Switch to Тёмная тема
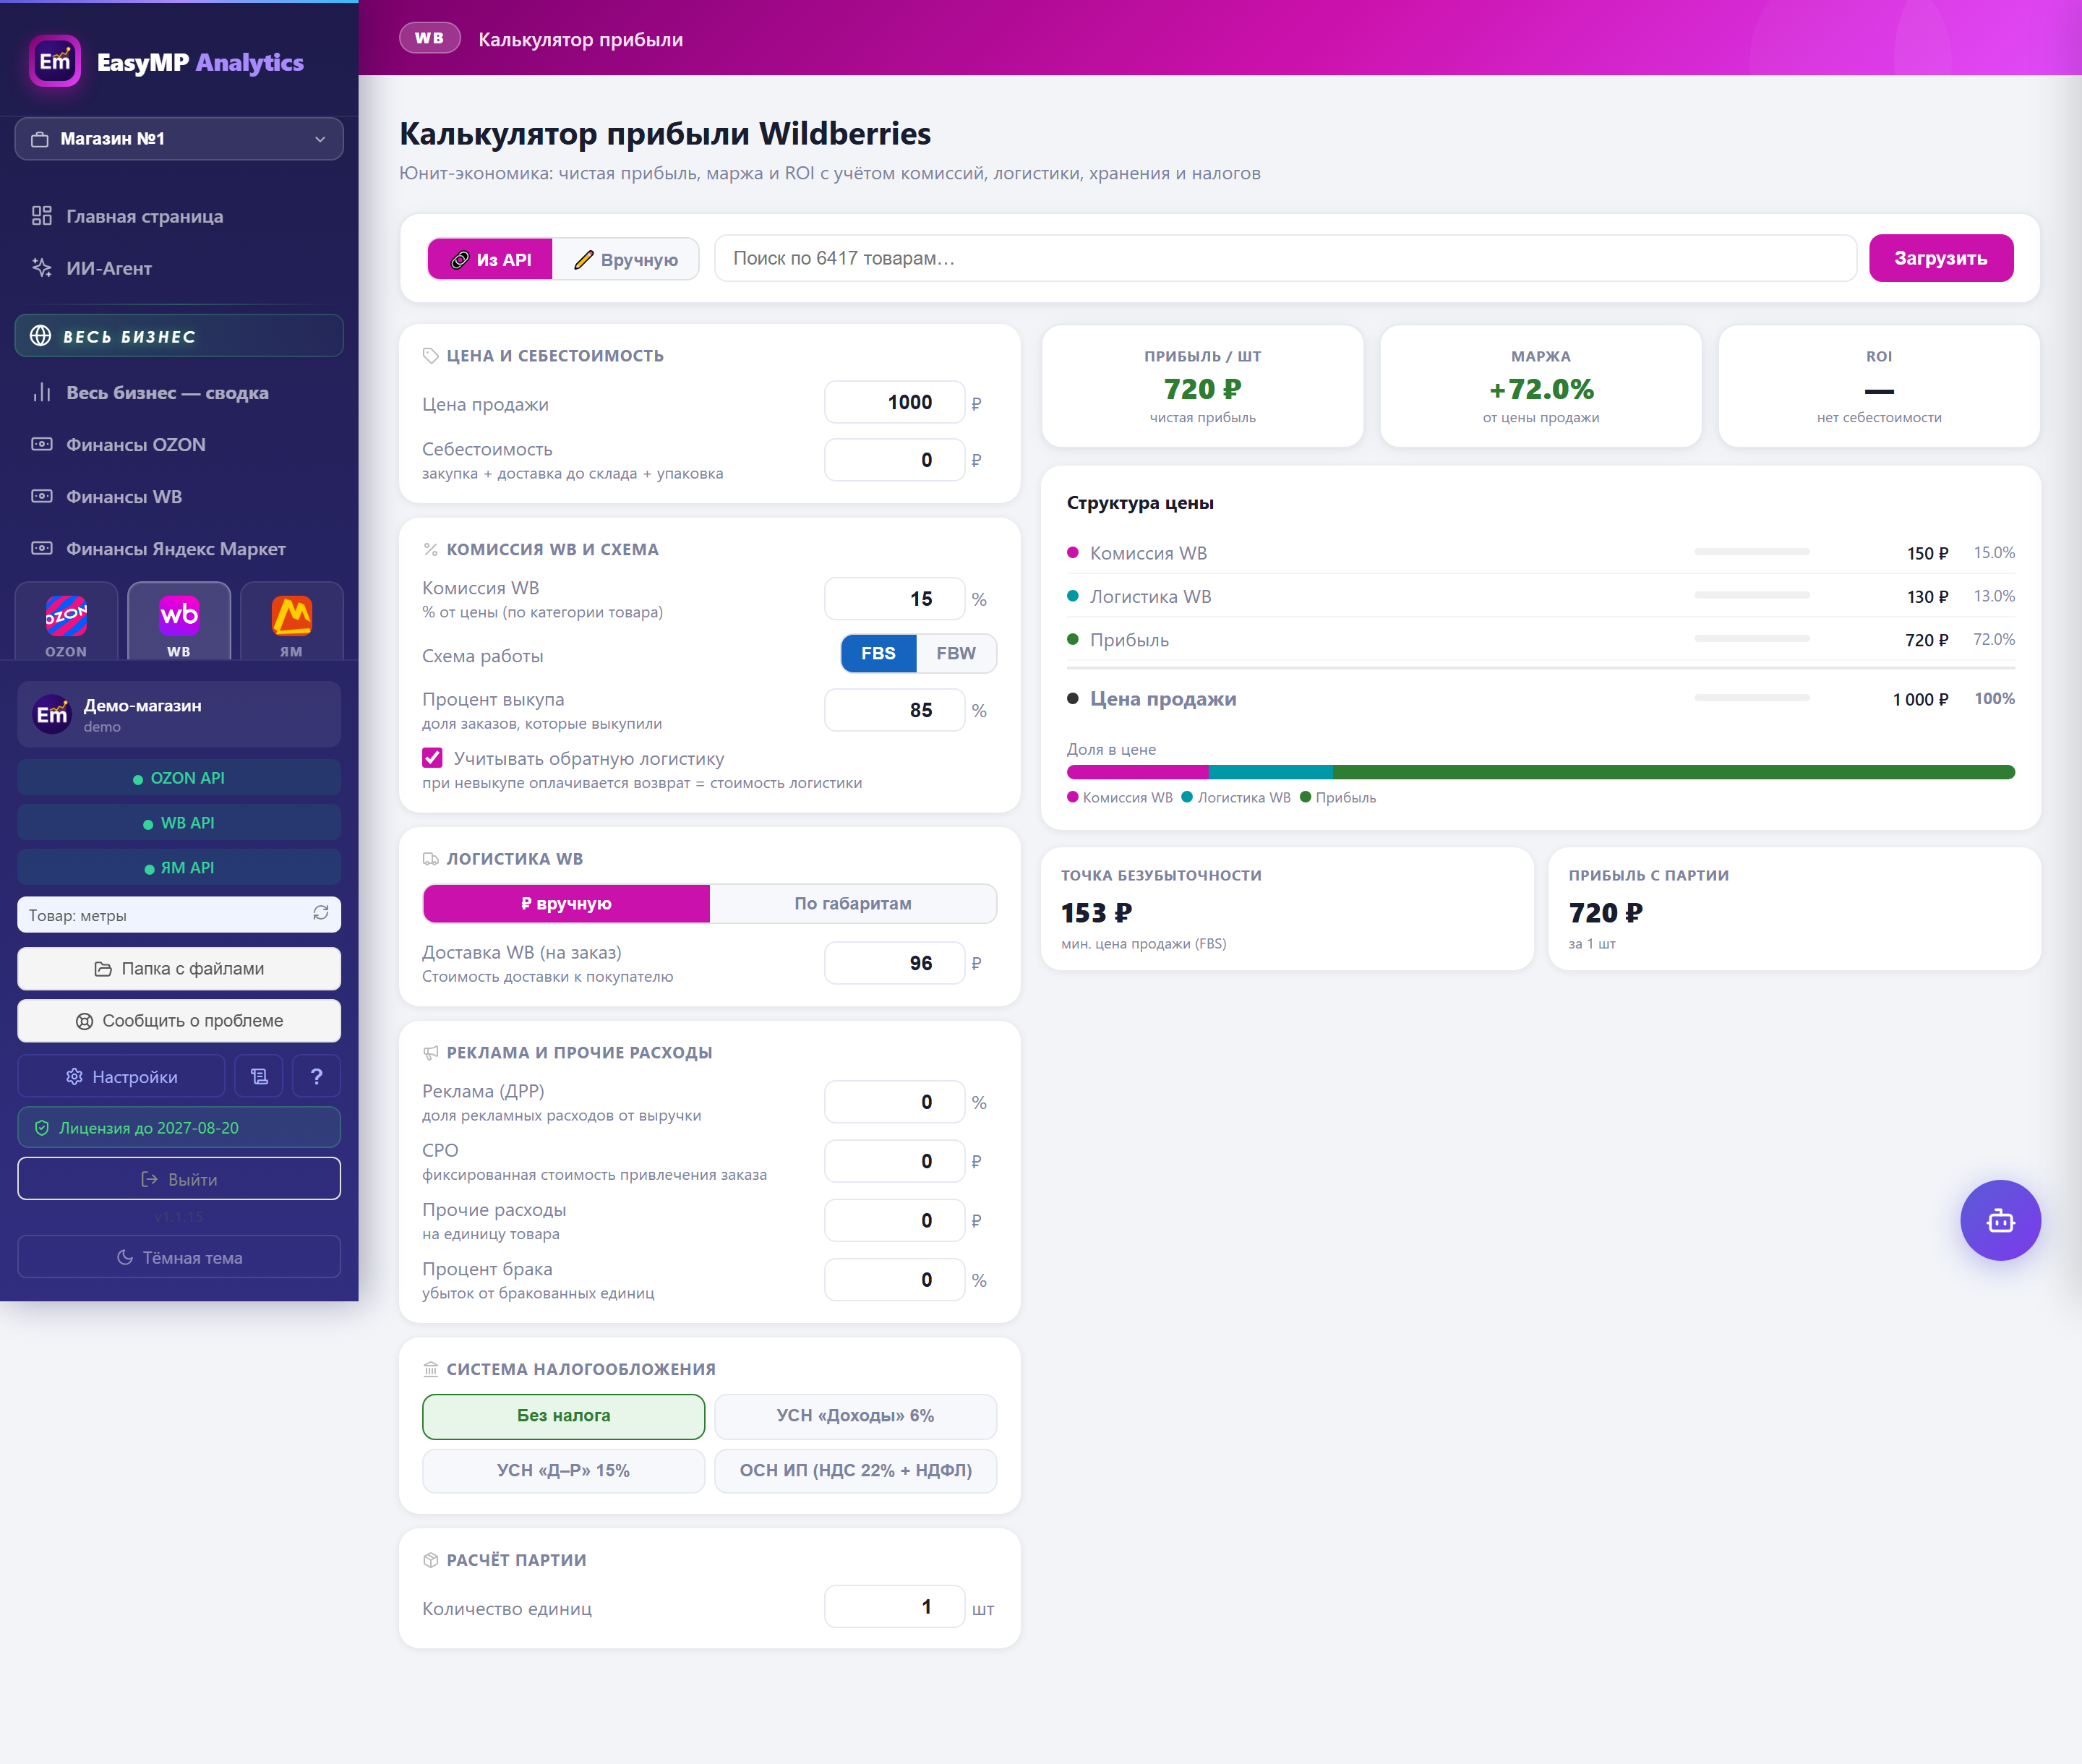 (179, 1257)
